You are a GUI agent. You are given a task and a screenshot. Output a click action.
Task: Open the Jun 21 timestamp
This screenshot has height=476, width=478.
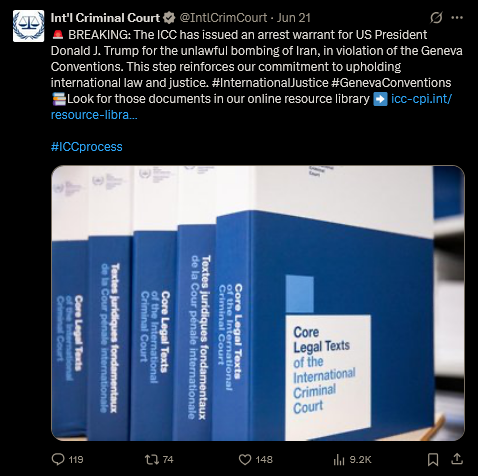pos(294,18)
